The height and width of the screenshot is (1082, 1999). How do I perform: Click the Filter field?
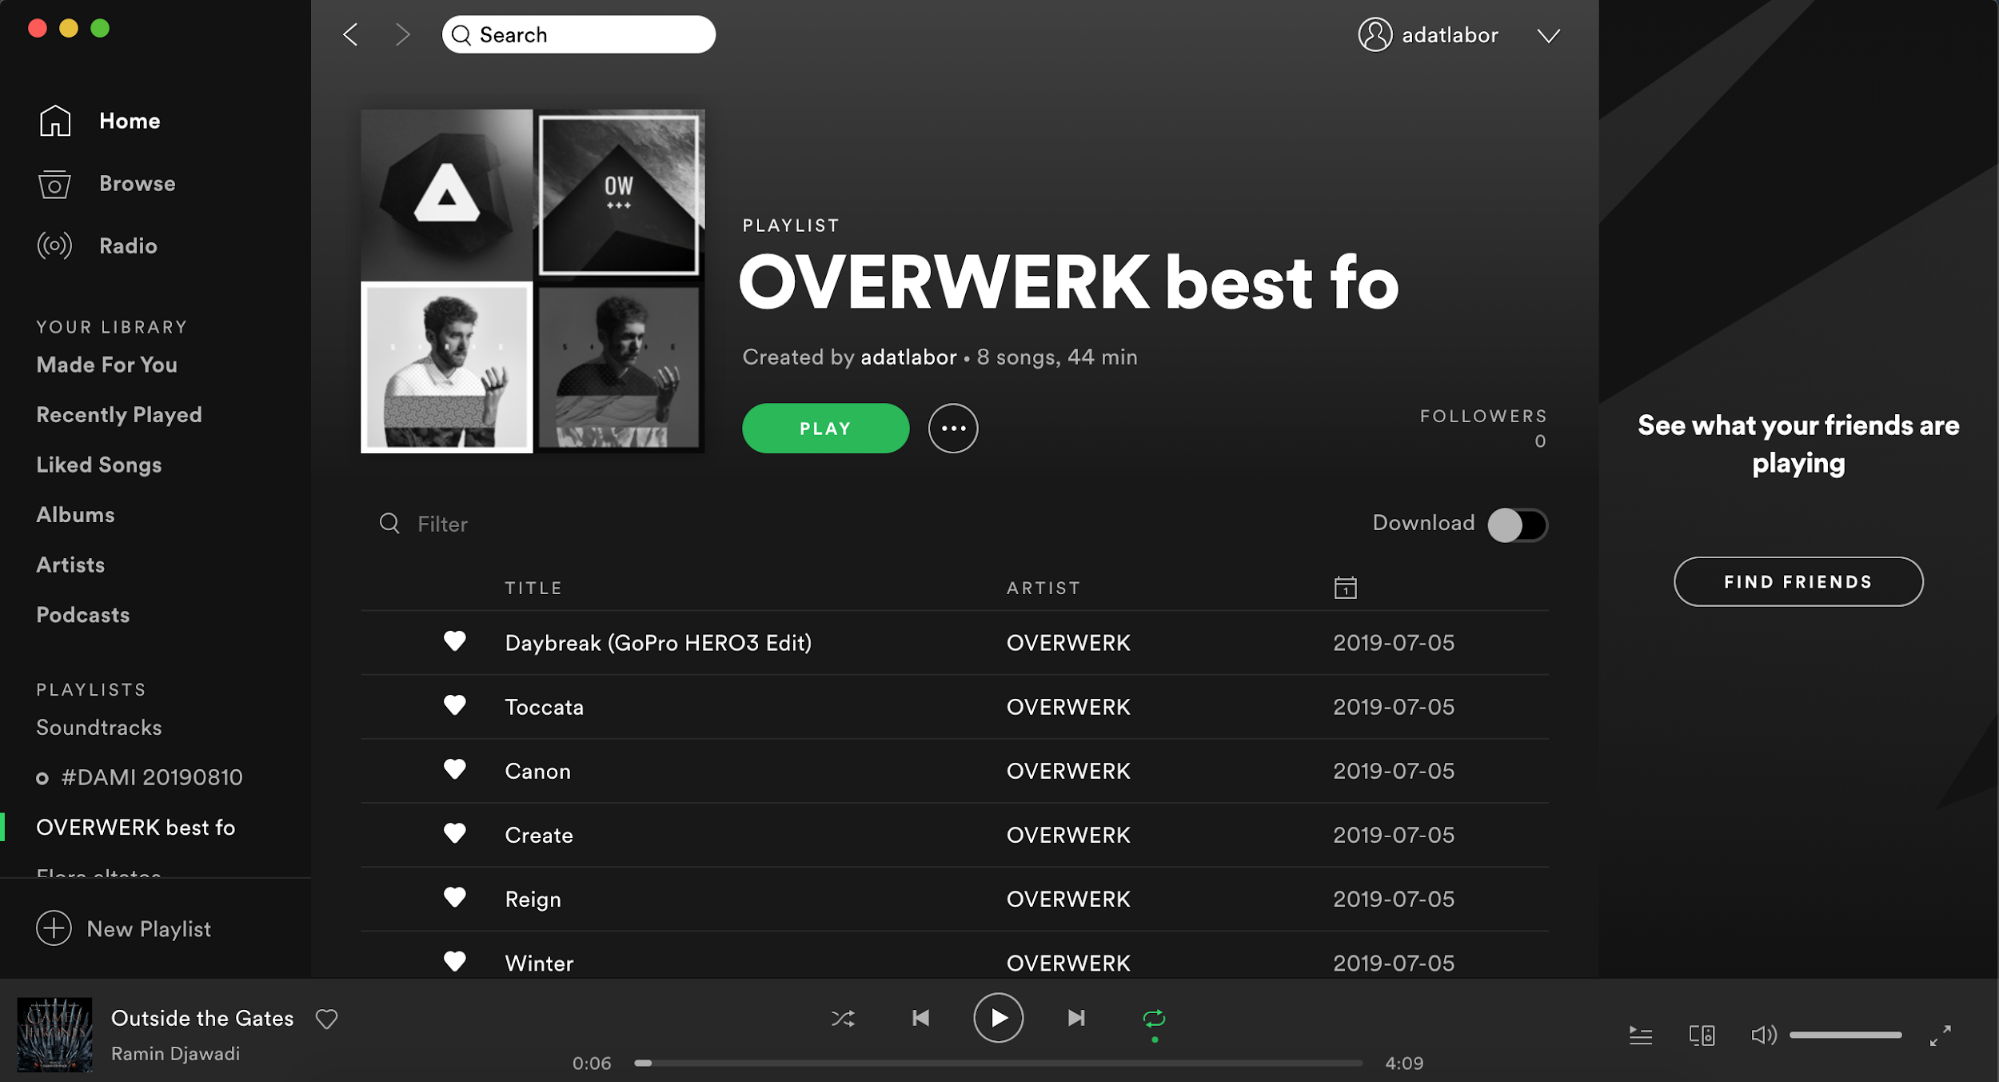[x=442, y=524]
